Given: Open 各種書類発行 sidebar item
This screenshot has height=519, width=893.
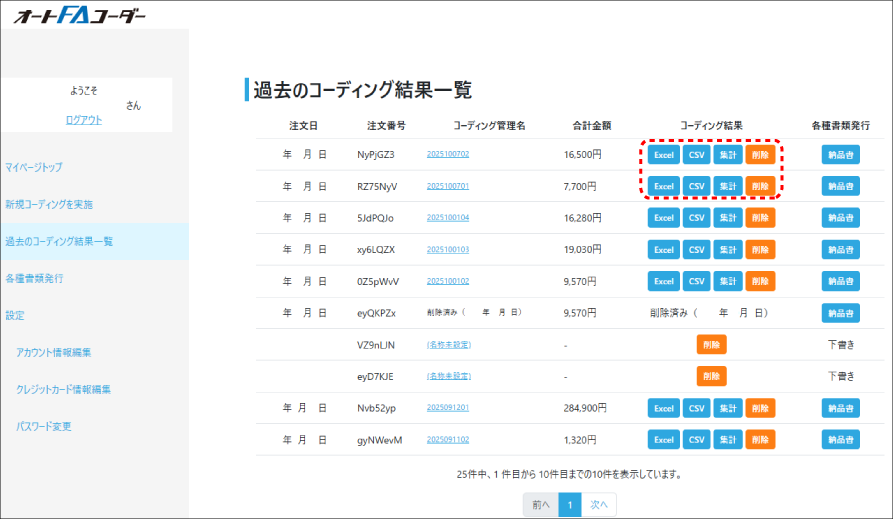Looking at the screenshot, I should (x=33, y=278).
